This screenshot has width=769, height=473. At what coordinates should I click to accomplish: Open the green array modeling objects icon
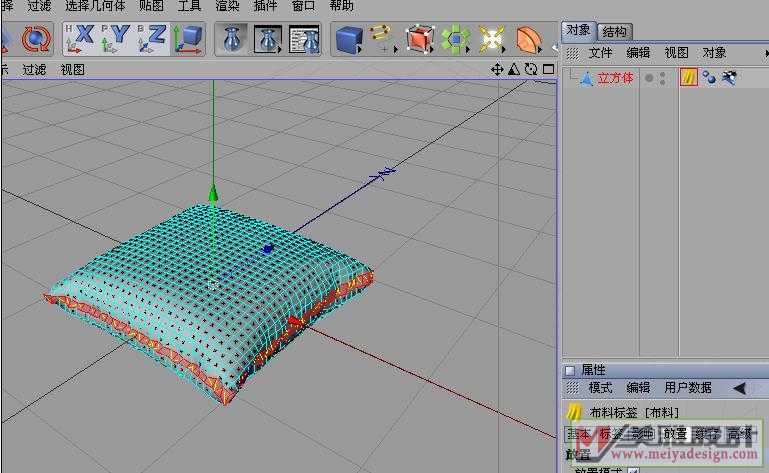pos(456,39)
